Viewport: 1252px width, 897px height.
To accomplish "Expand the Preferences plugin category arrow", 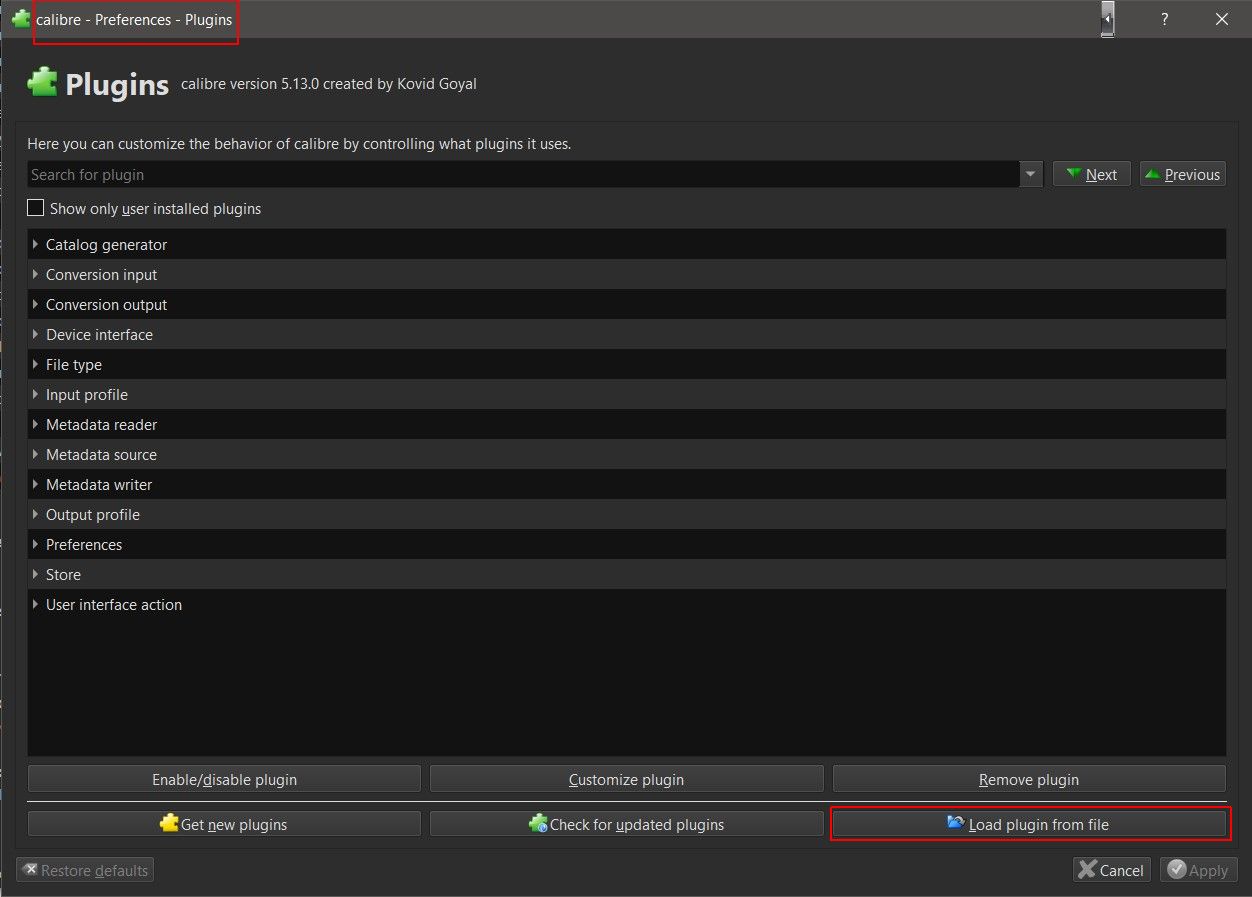I will pyautogui.click(x=36, y=544).
